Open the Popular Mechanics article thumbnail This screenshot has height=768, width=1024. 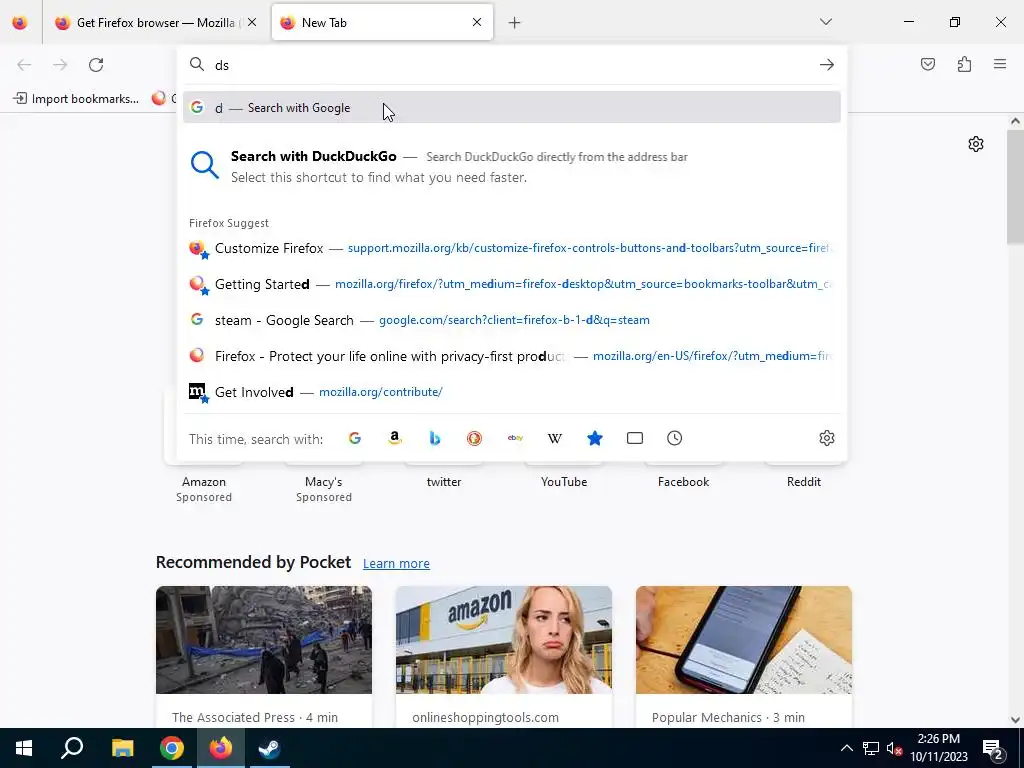pos(744,640)
